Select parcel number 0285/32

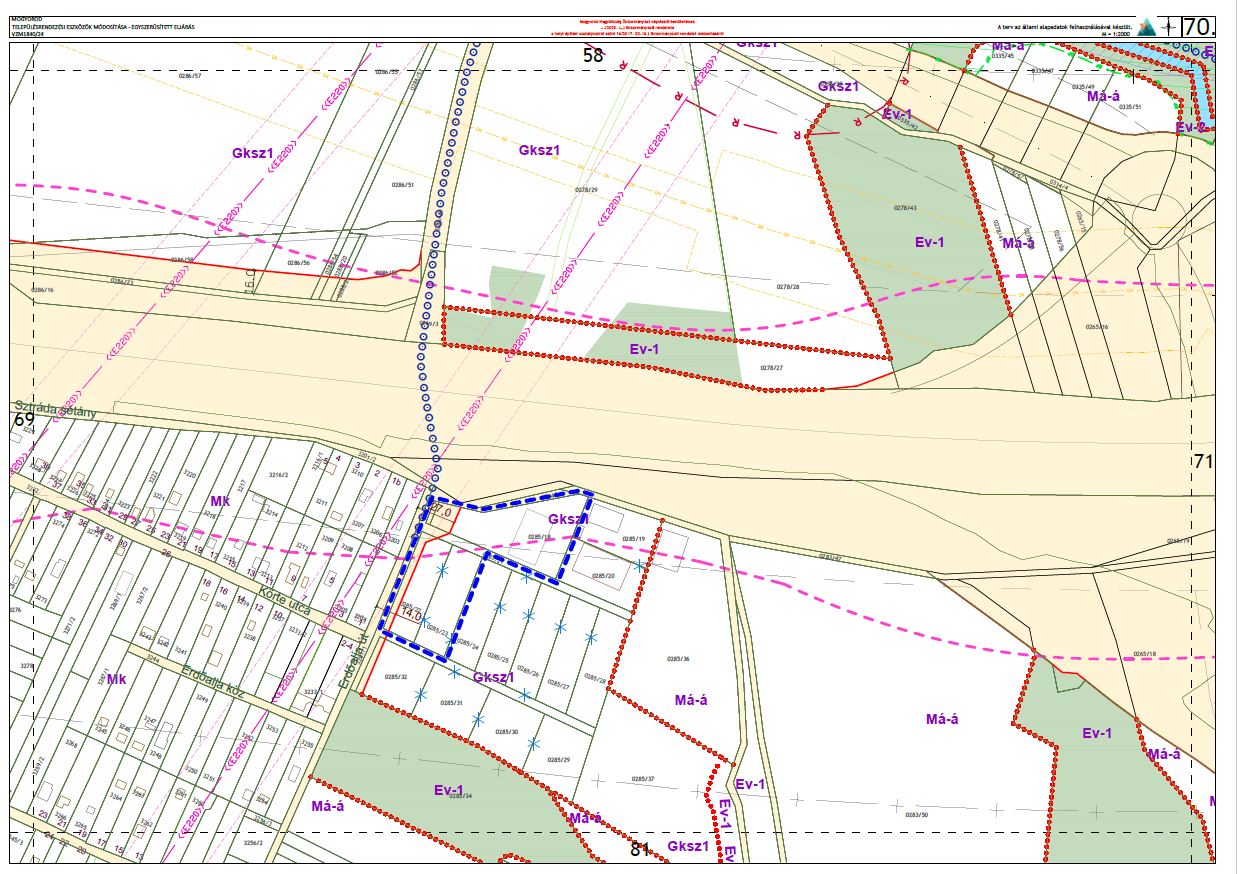[x=396, y=677]
